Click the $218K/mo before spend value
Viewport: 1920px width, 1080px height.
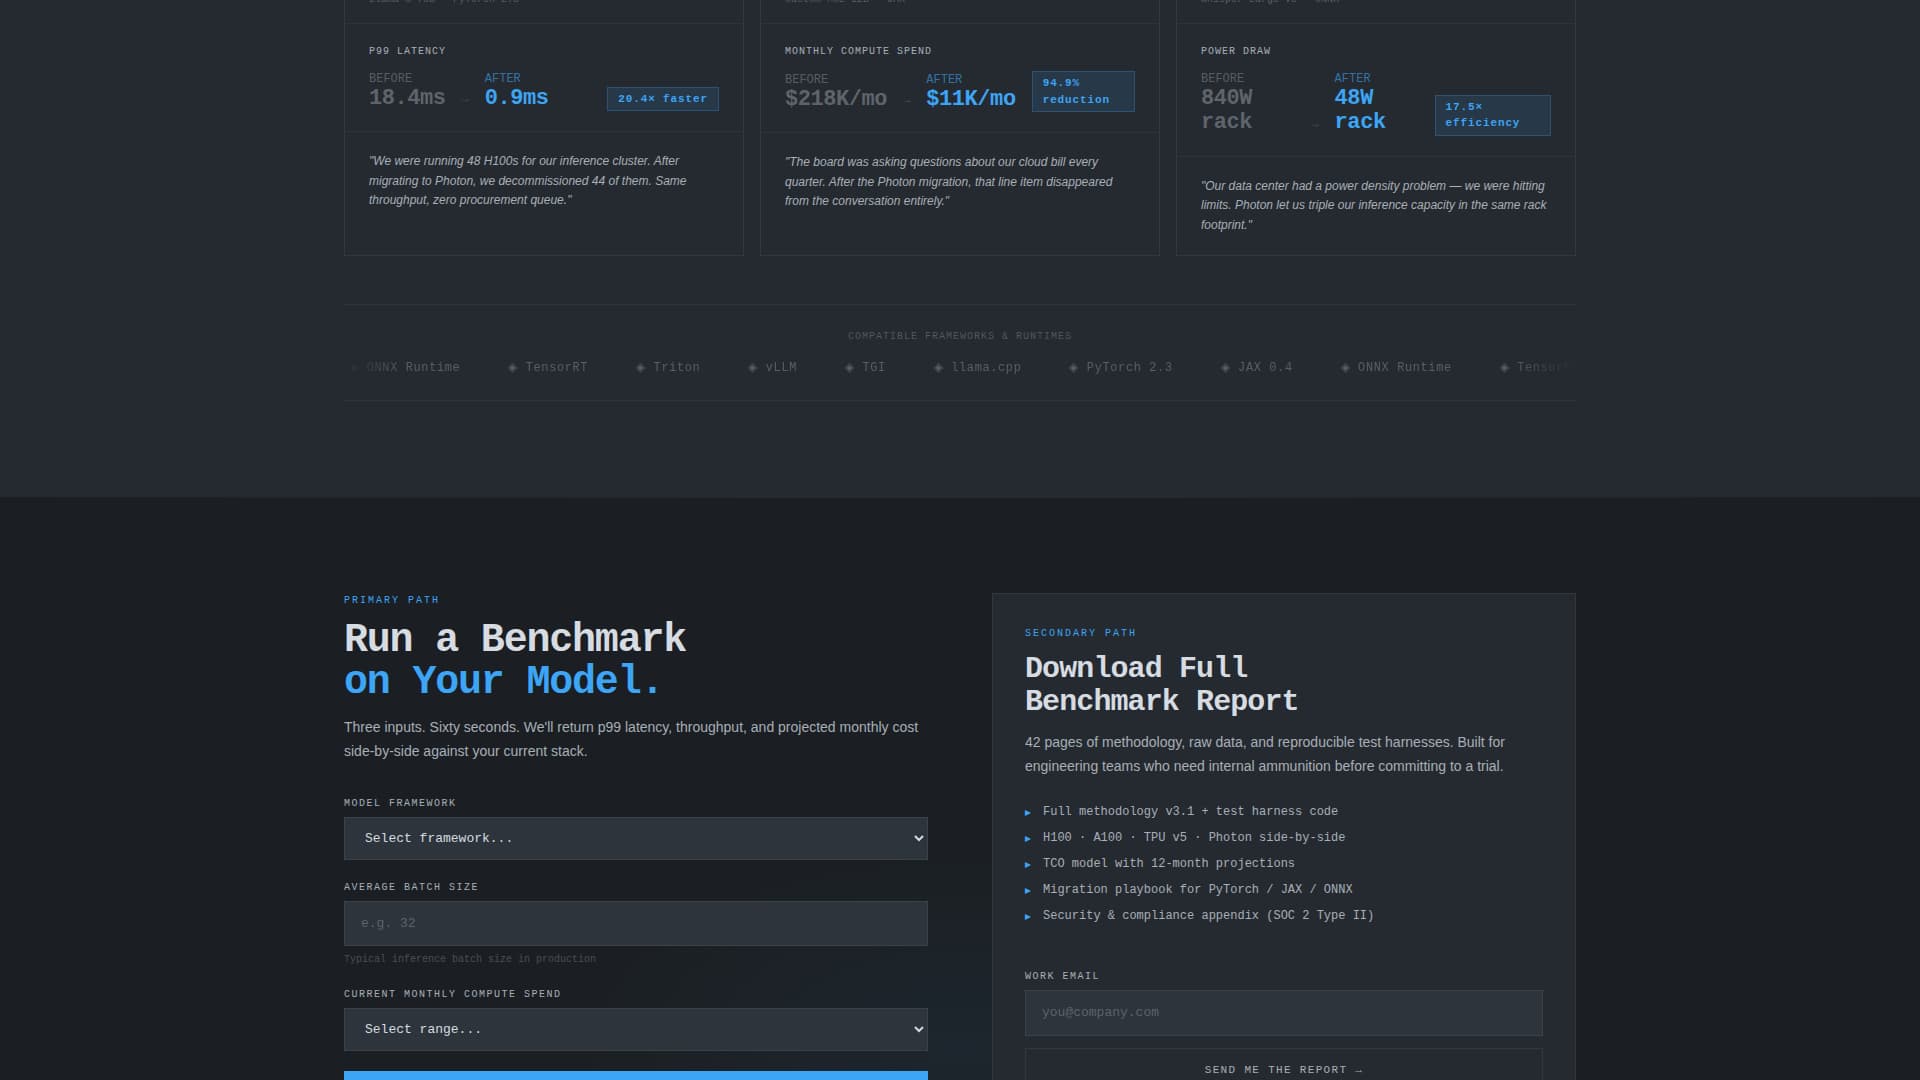tap(836, 98)
